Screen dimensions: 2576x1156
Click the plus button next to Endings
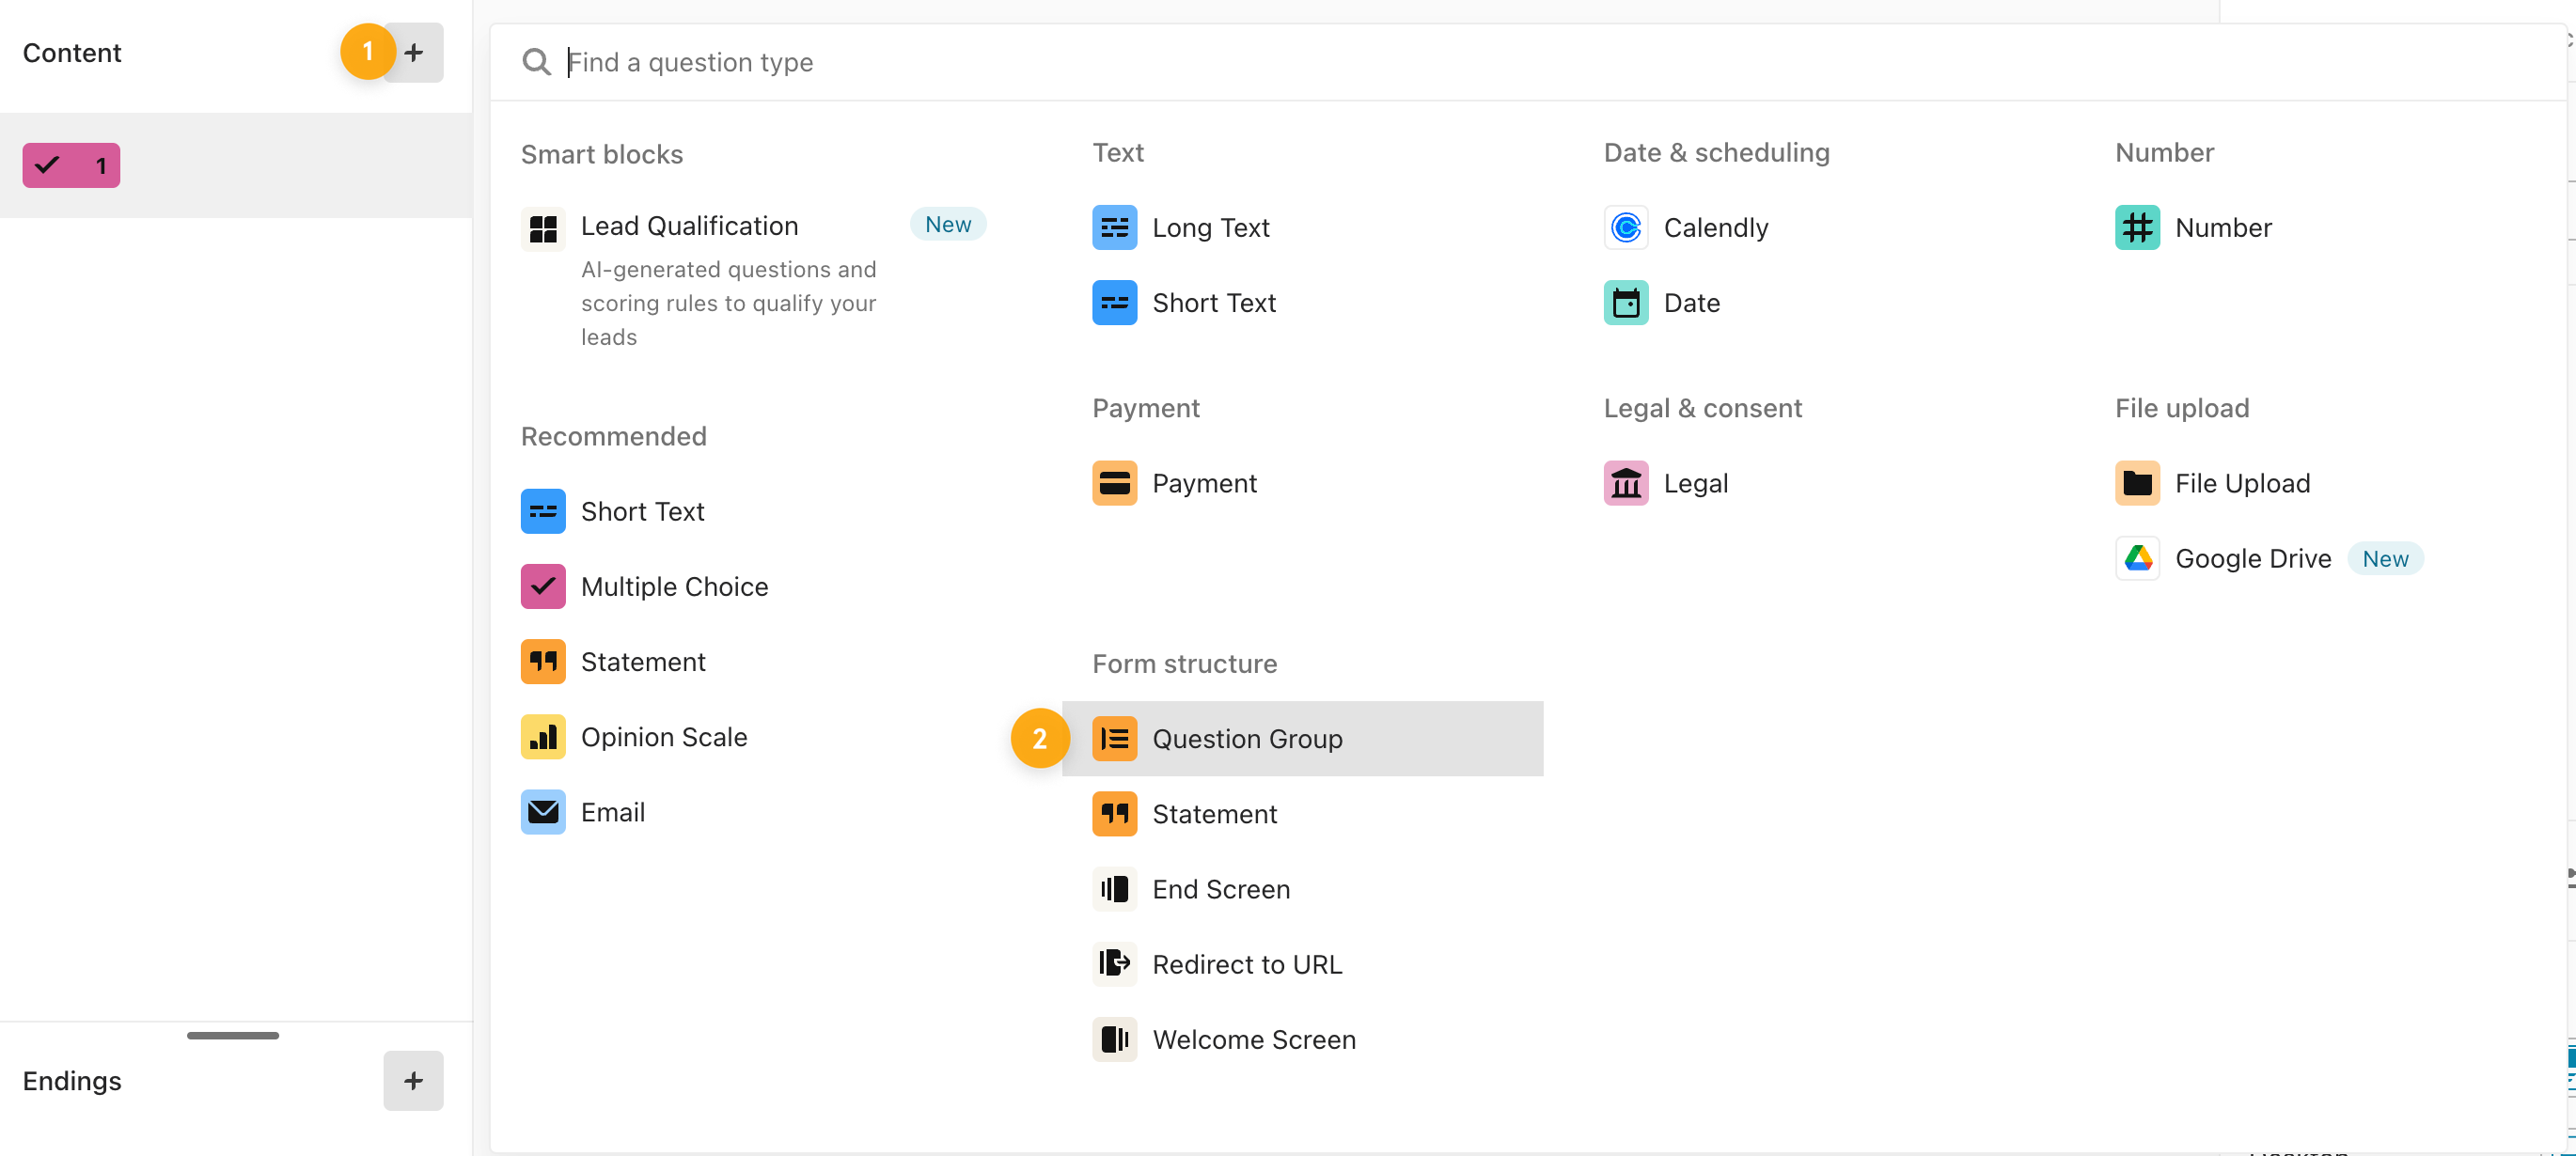413,1081
